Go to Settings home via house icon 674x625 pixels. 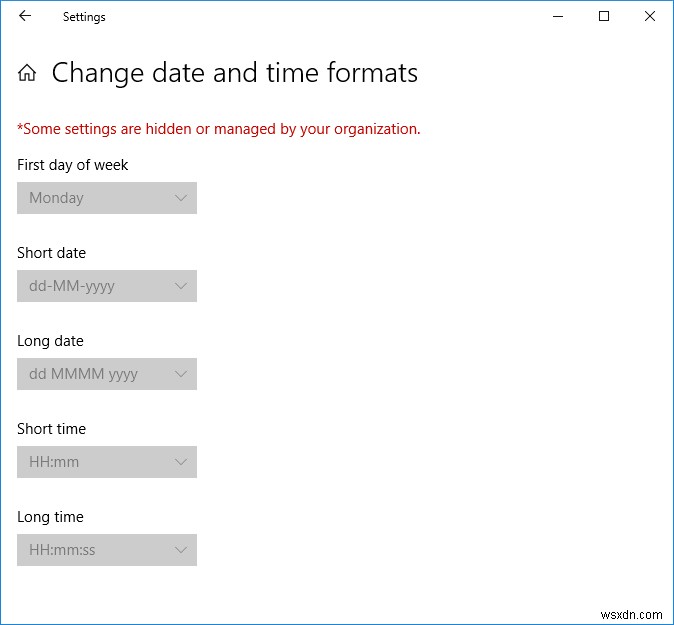(x=28, y=73)
